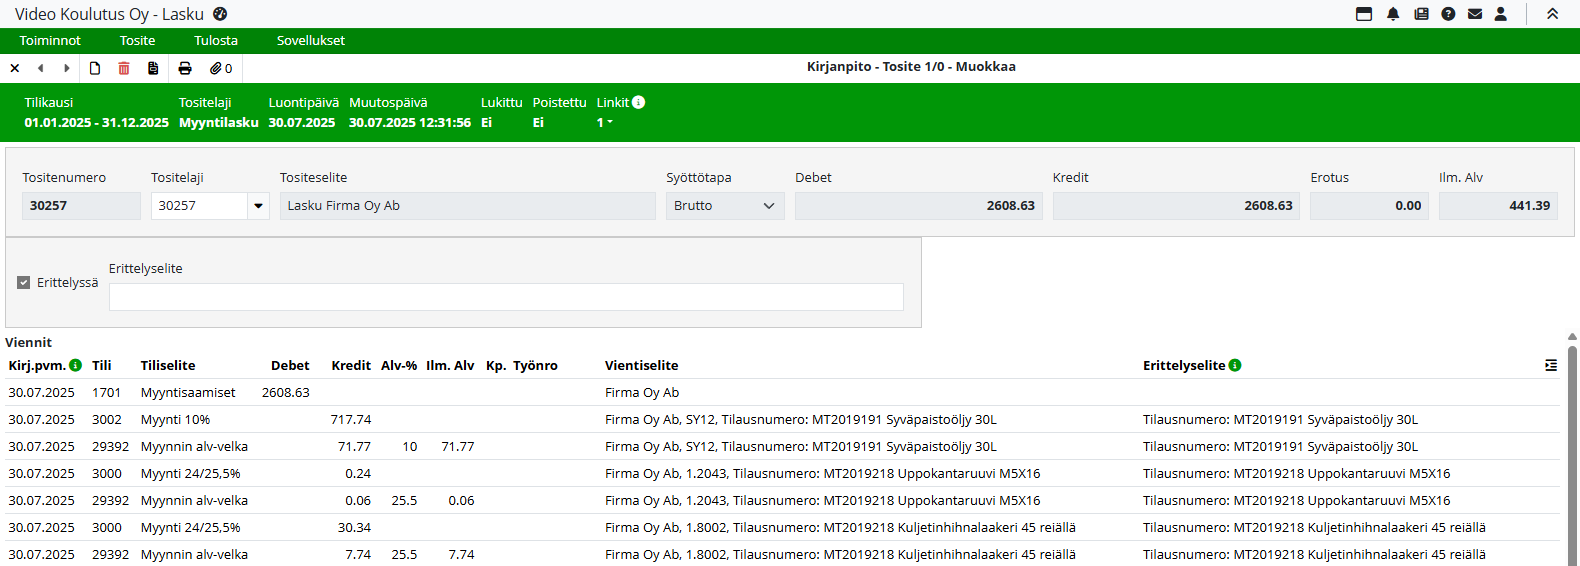This screenshot has height=566, width=1580.
Task: Open notifications bell icon
Action: coord(1393,14)
